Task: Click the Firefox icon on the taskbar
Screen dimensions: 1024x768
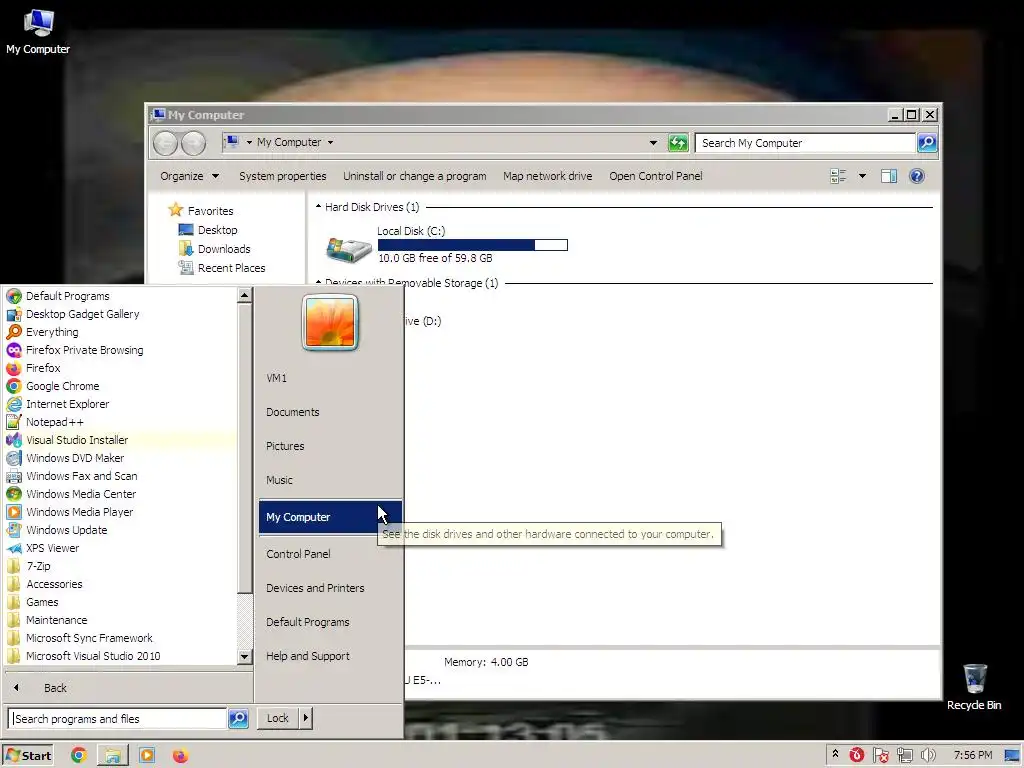Action: coord(180,755)
